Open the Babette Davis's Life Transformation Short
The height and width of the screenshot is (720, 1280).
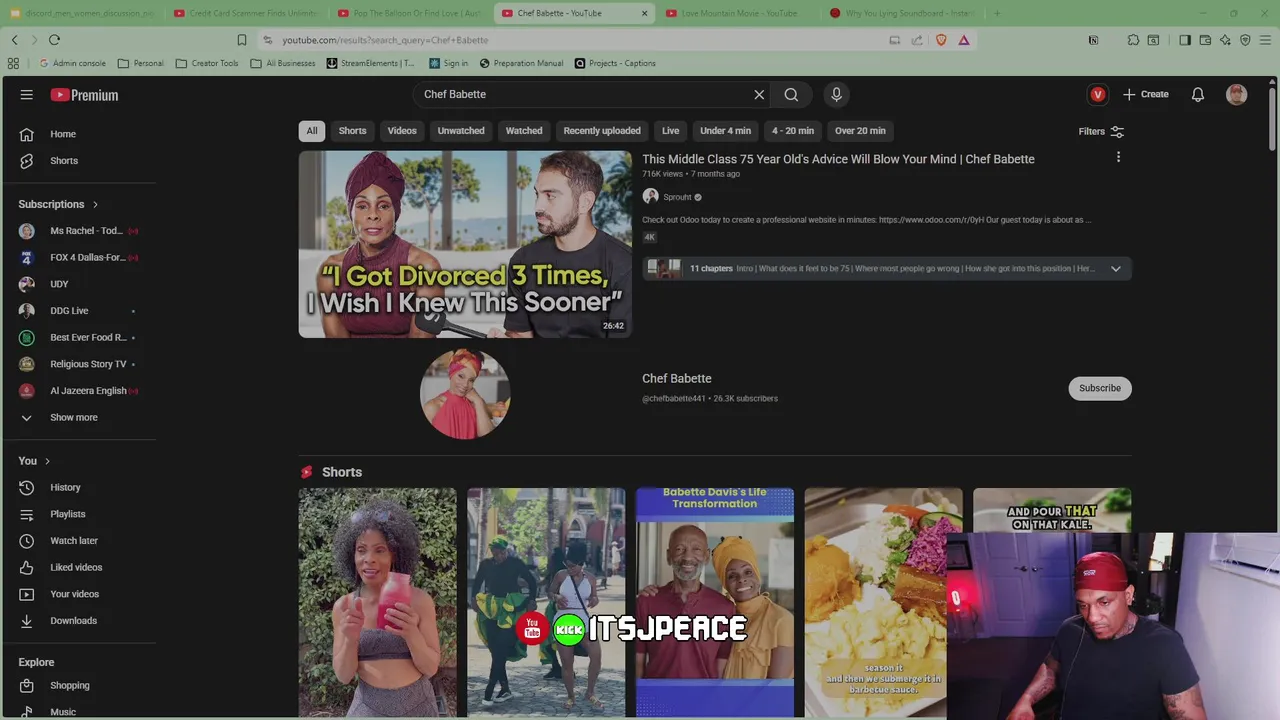[715, 603]
